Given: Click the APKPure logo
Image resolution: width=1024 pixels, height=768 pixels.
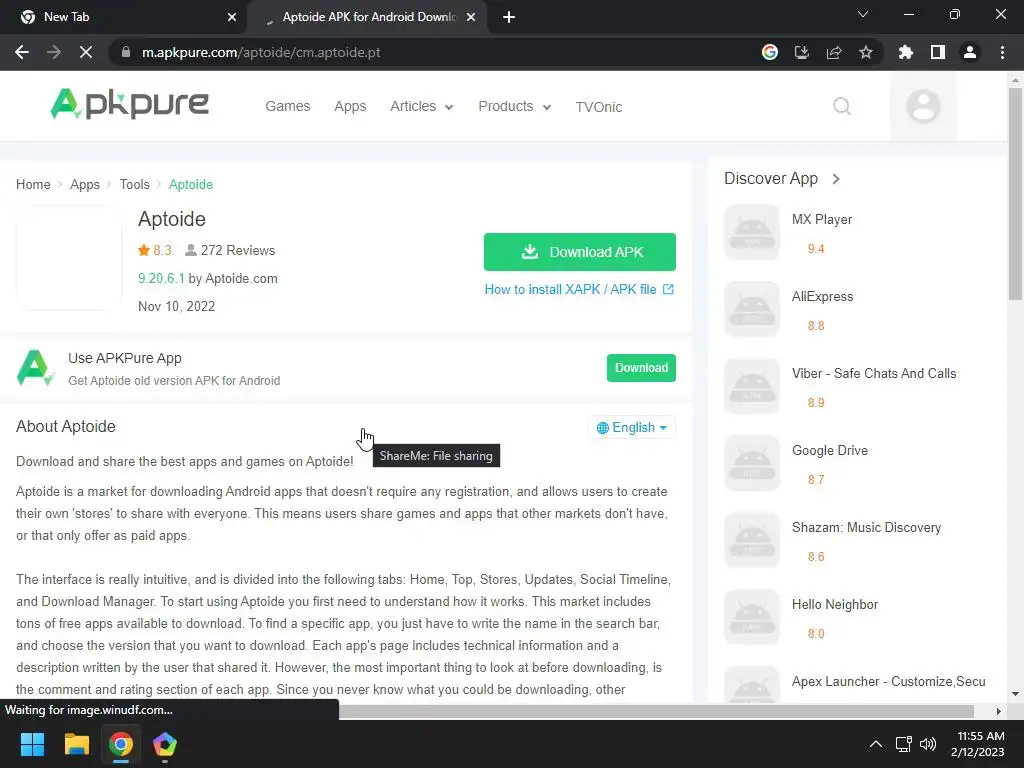Looking at the screenshot, I should click(x=129, y=104).
